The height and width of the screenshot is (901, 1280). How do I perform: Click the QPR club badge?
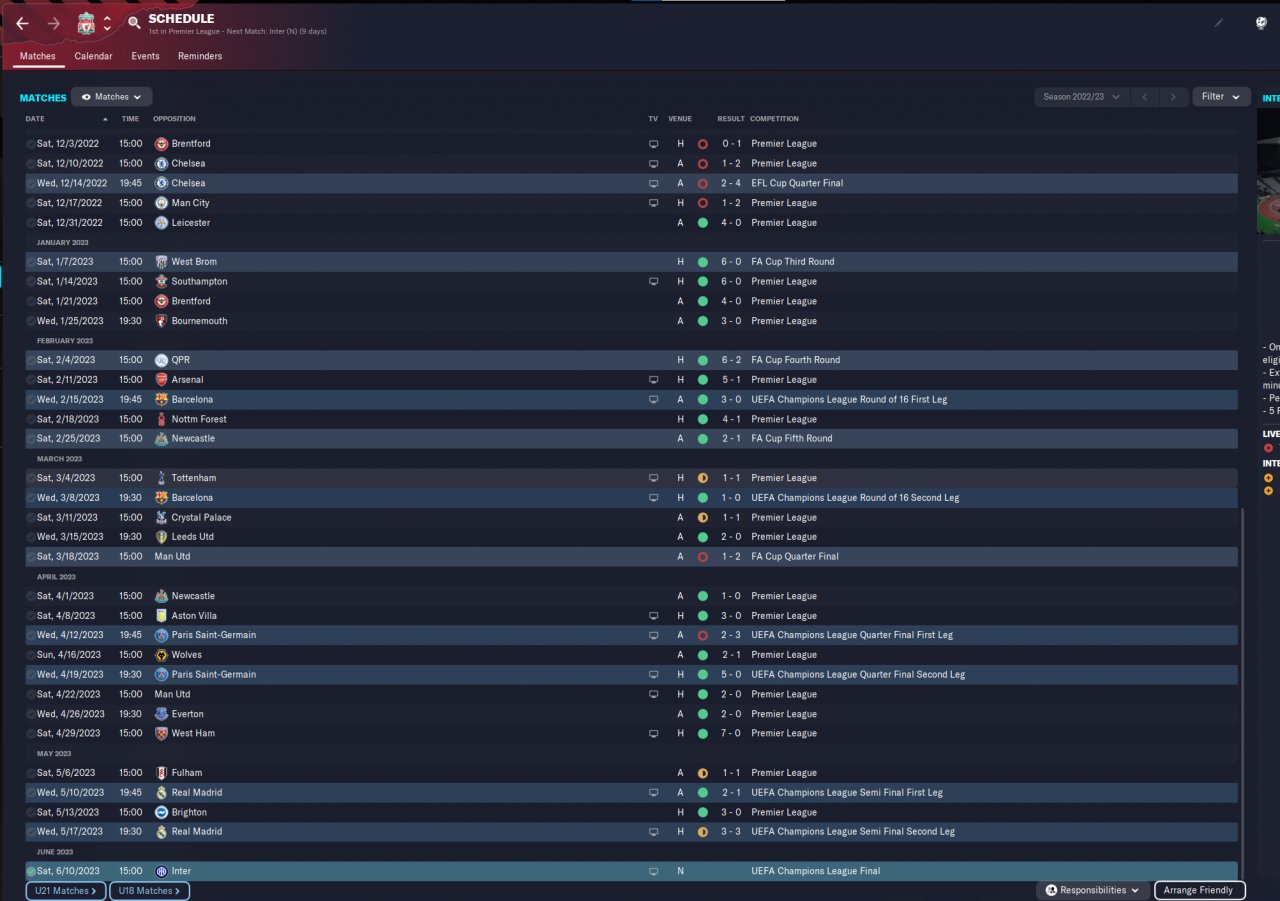click(162, 360)
